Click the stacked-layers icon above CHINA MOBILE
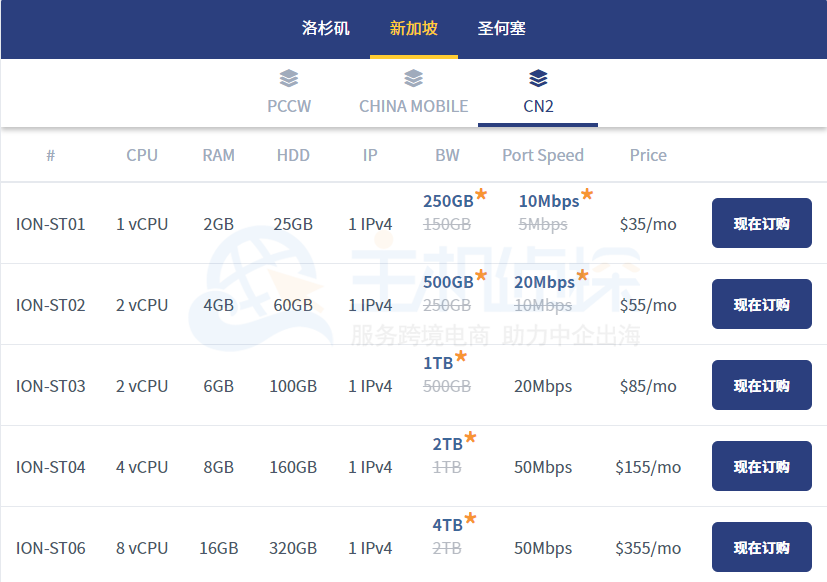The height and width of the screenshot is (582, 827). pos(413,79)
